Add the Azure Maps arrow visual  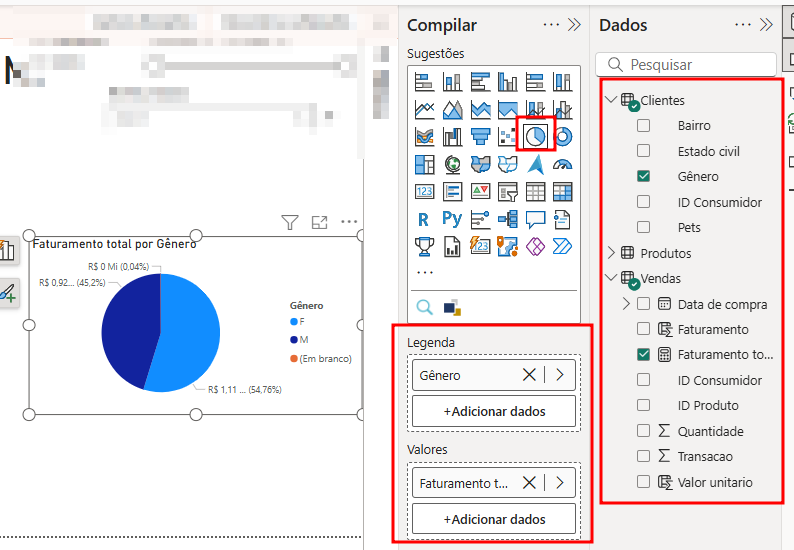point(535,164)
